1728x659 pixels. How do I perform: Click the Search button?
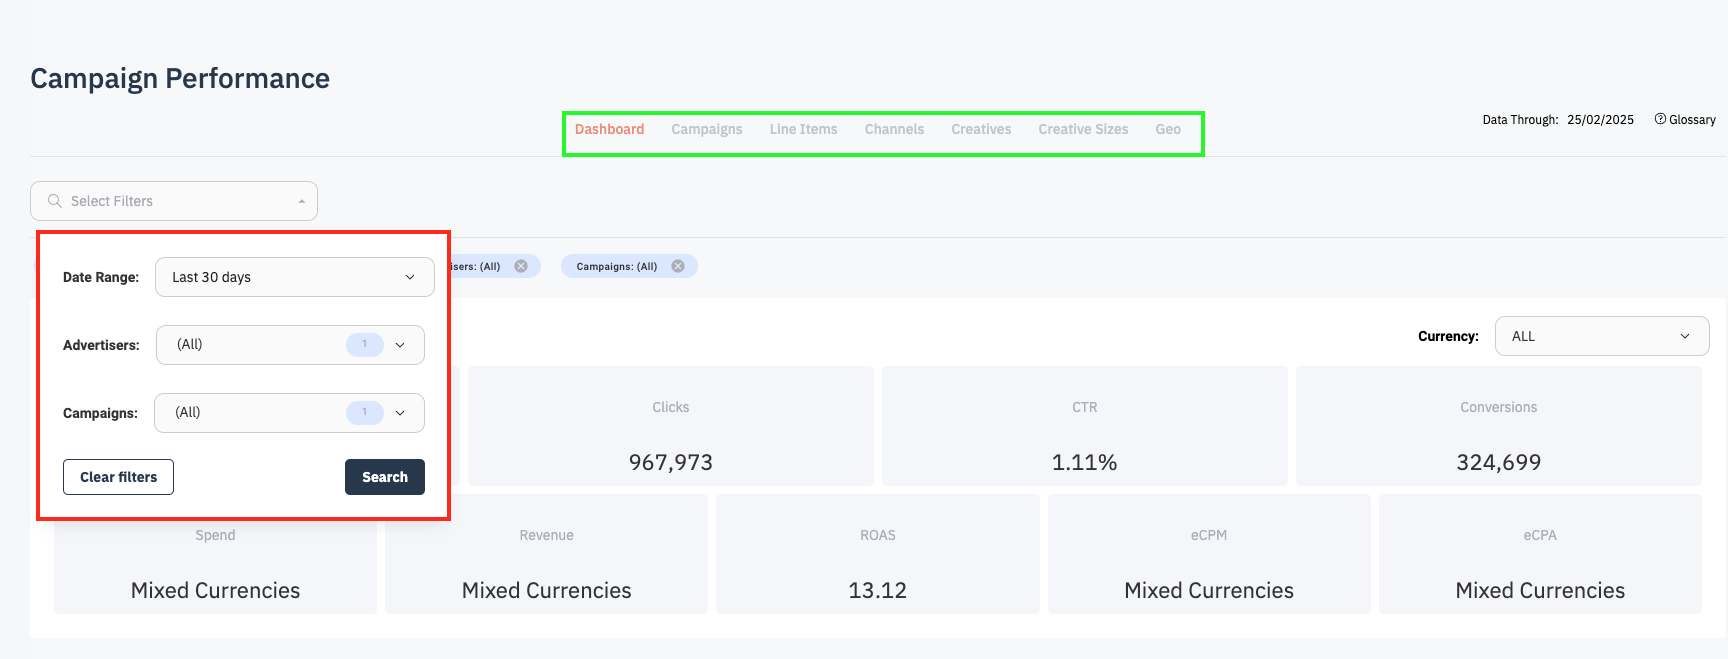[x=385, y=477]
